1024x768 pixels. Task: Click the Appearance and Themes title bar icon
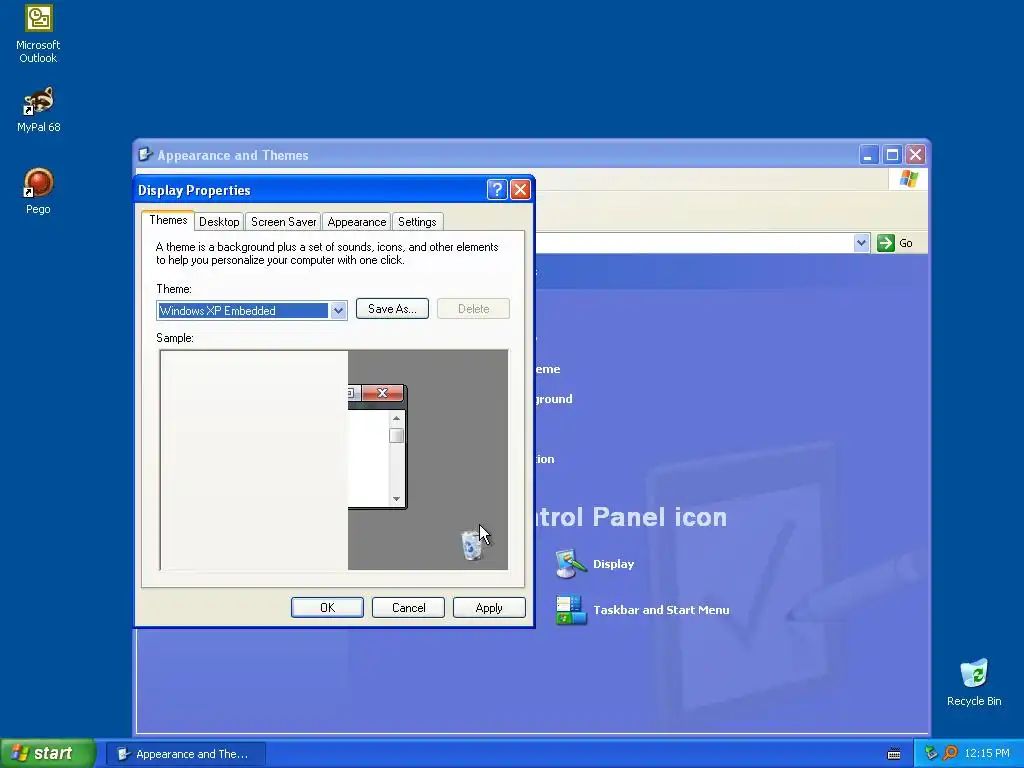[146, 155]
